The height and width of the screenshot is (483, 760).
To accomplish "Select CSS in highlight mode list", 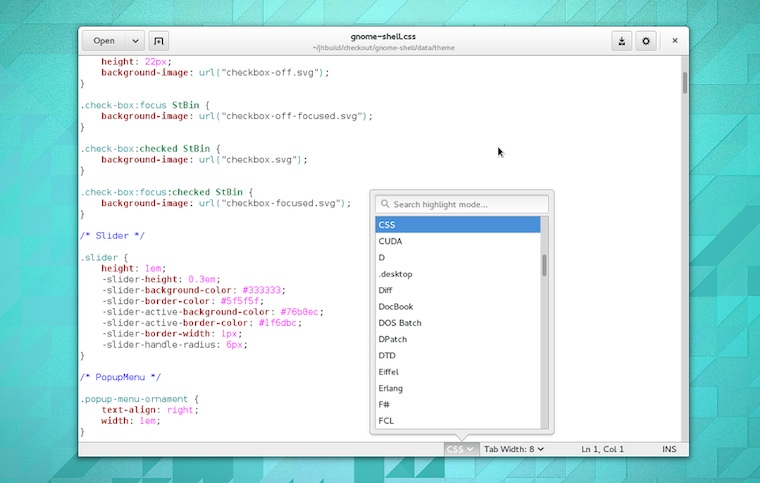I will coord(458,225).
